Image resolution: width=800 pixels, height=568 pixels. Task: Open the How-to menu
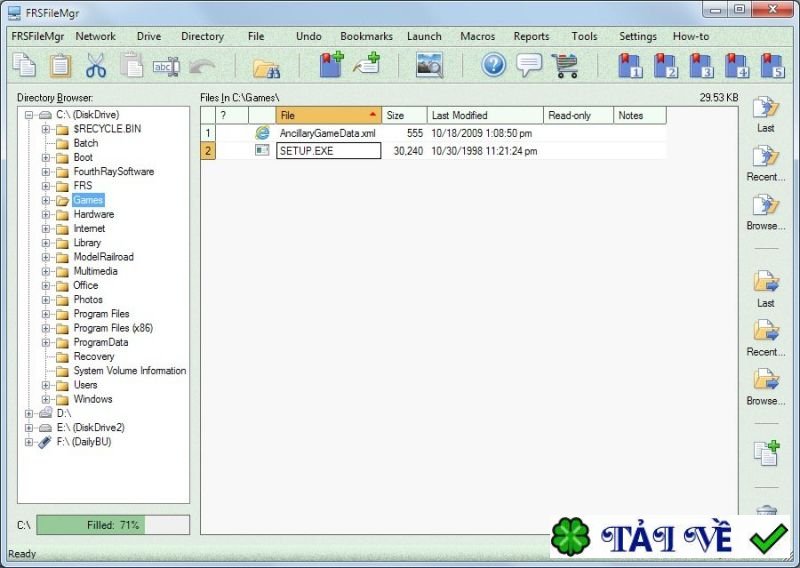[x=691, y=36]
